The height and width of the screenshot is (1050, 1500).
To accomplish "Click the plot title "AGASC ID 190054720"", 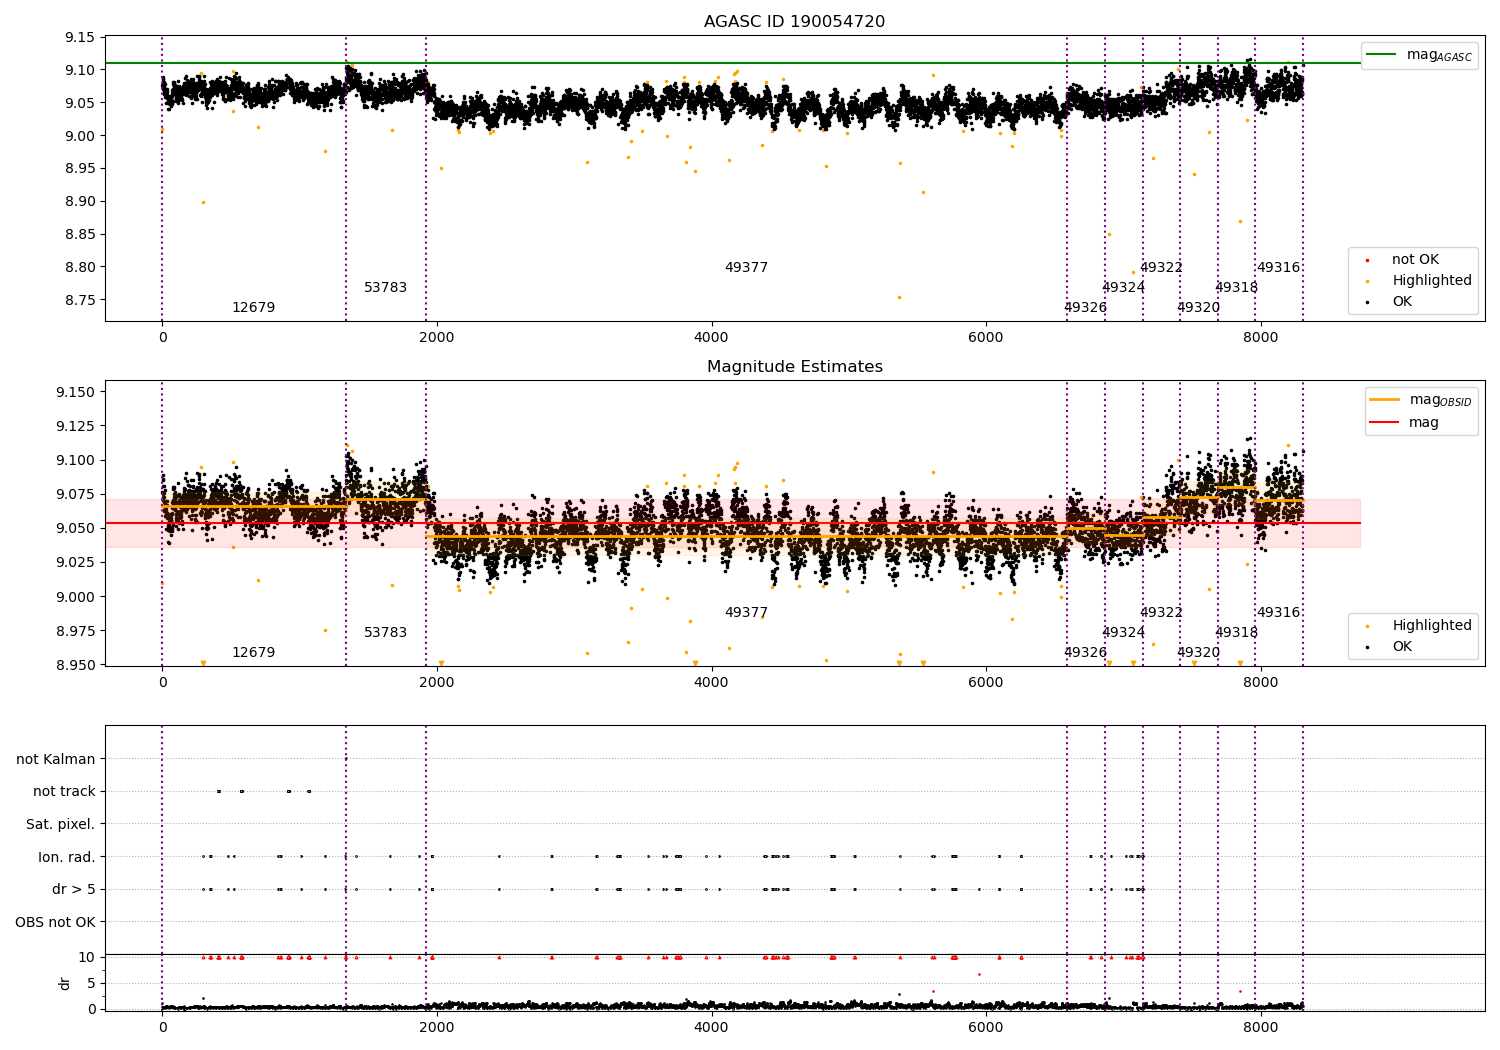I will pyautogui.click(x=794, y=21).
